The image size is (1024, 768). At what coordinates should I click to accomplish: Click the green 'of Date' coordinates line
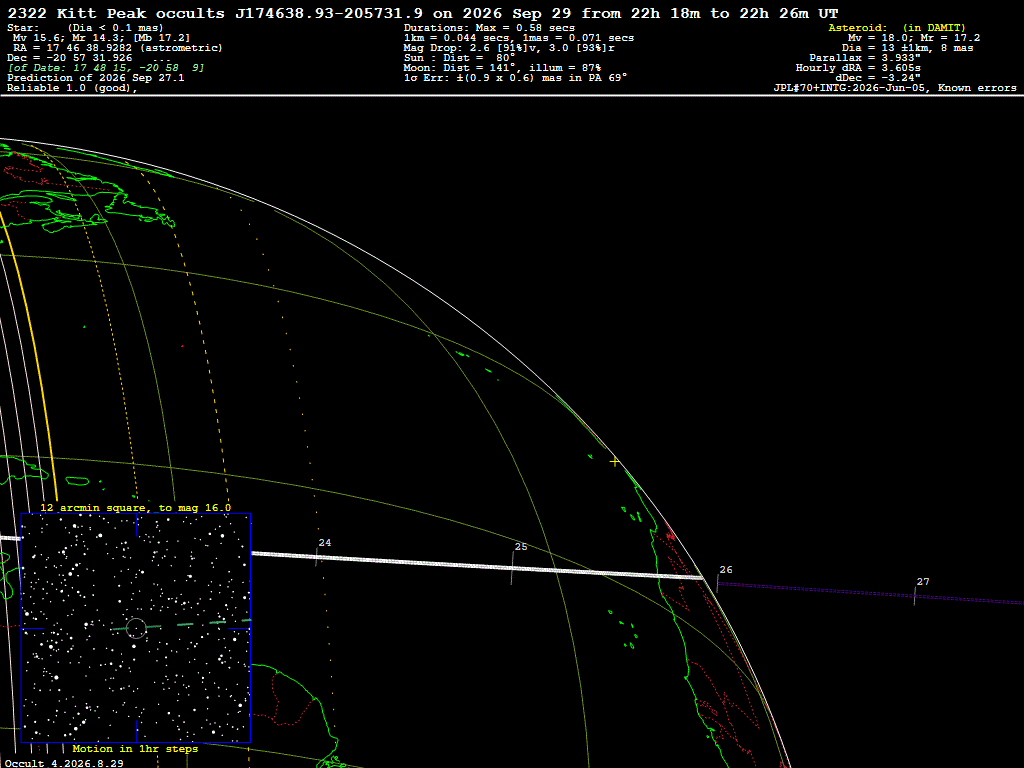106,67
